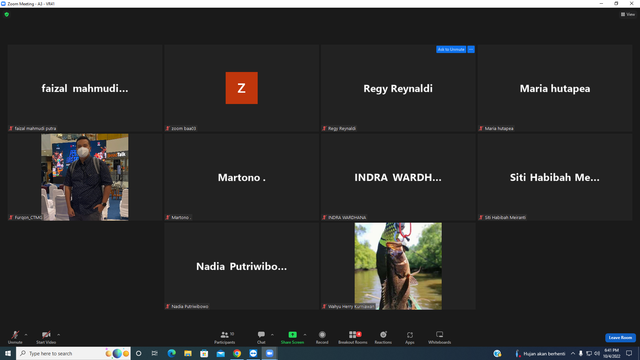
Task: Click Leave Room button
Action: 620,338
